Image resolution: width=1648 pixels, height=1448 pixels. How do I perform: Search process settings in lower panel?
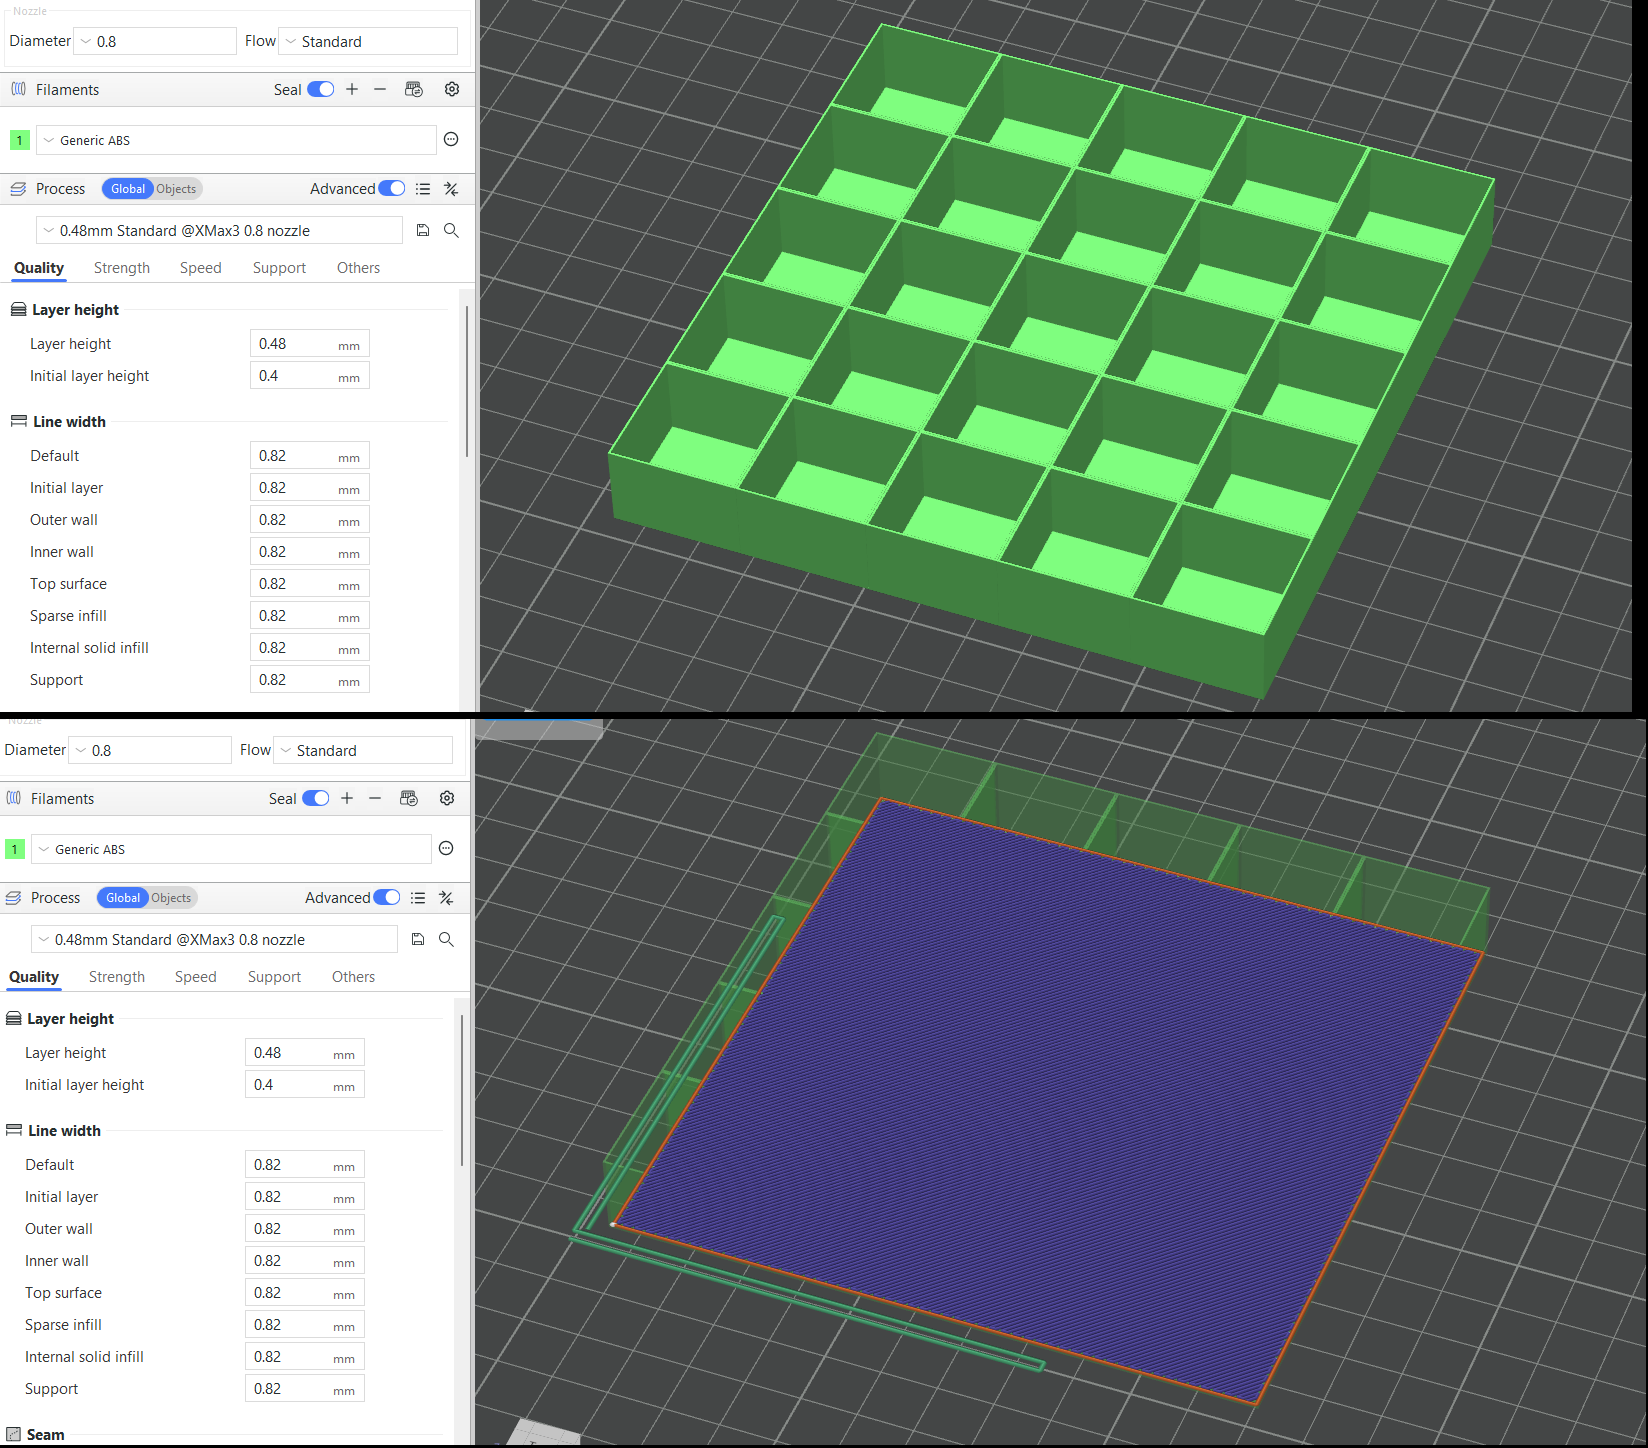446,939
